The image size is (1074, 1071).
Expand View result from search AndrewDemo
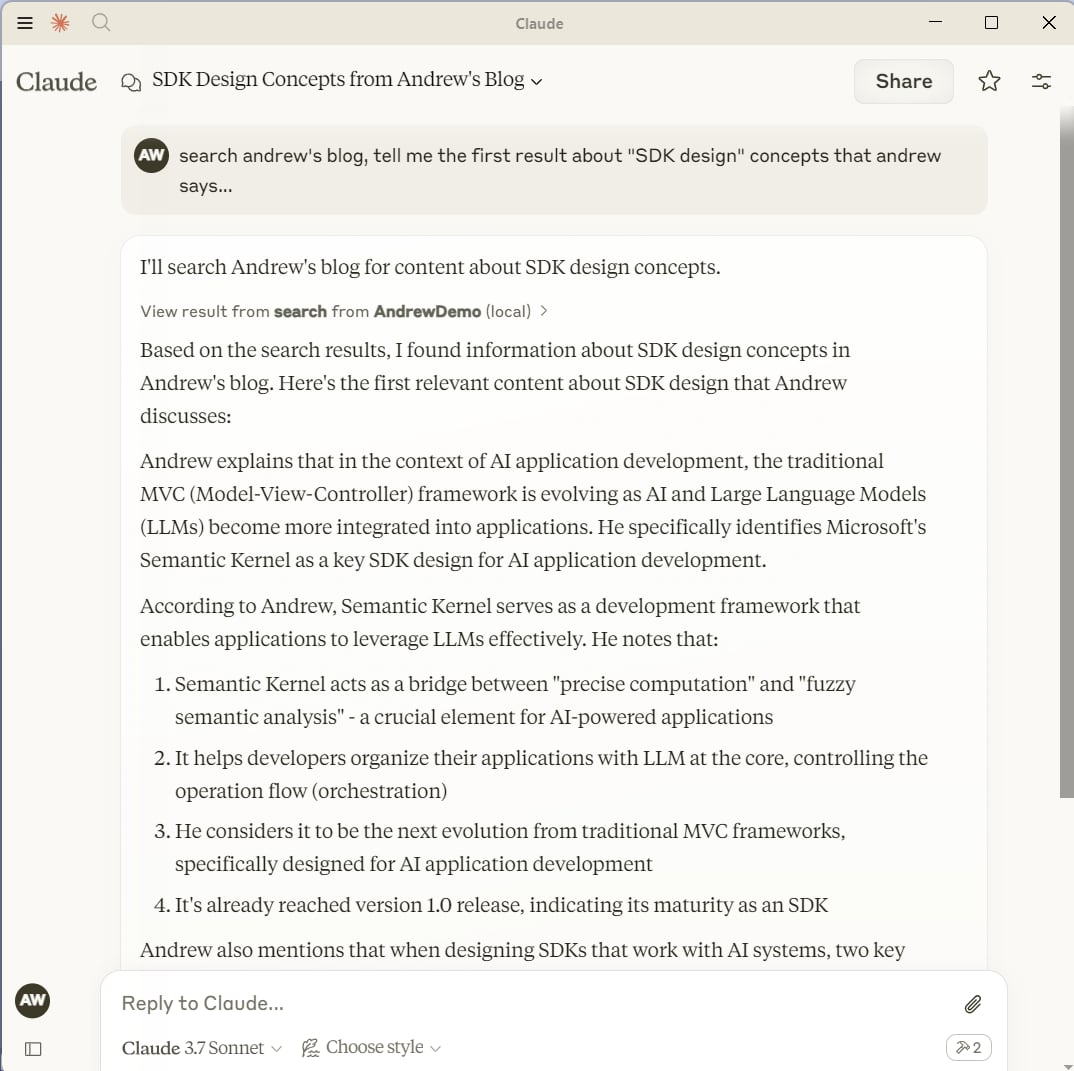tap(344, 311)
